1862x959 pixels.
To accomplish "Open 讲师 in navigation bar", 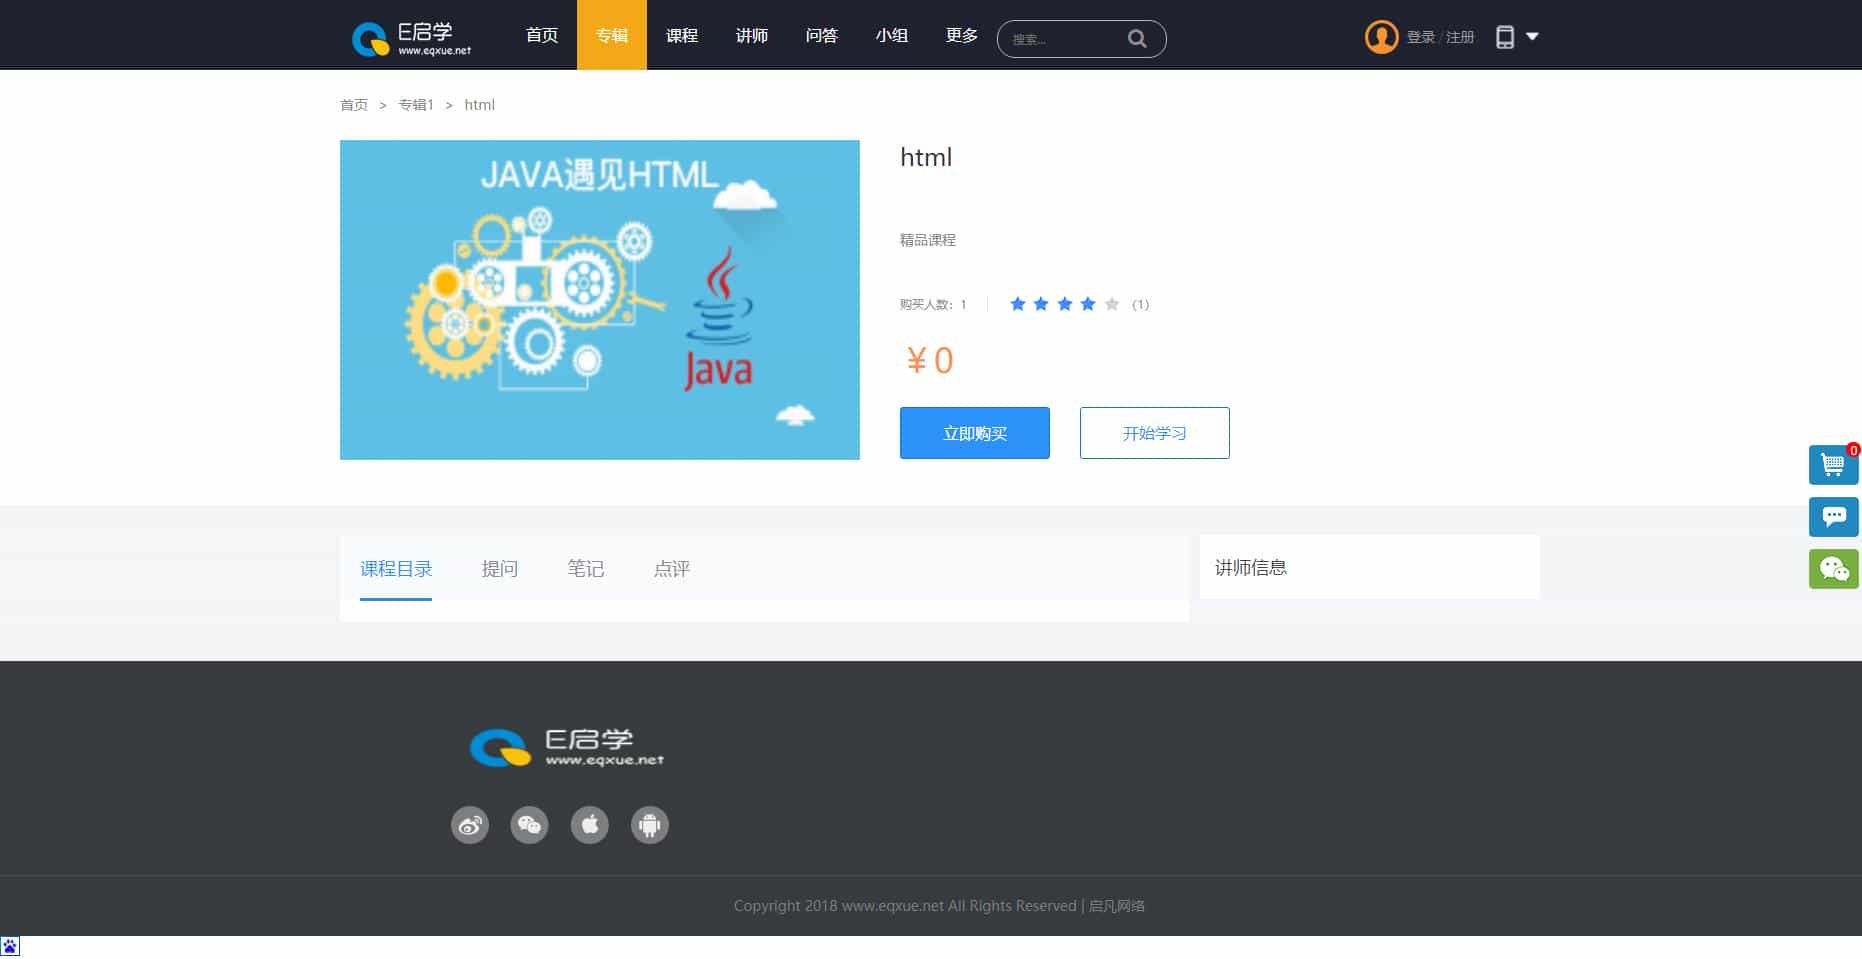I will coord(752,35).
